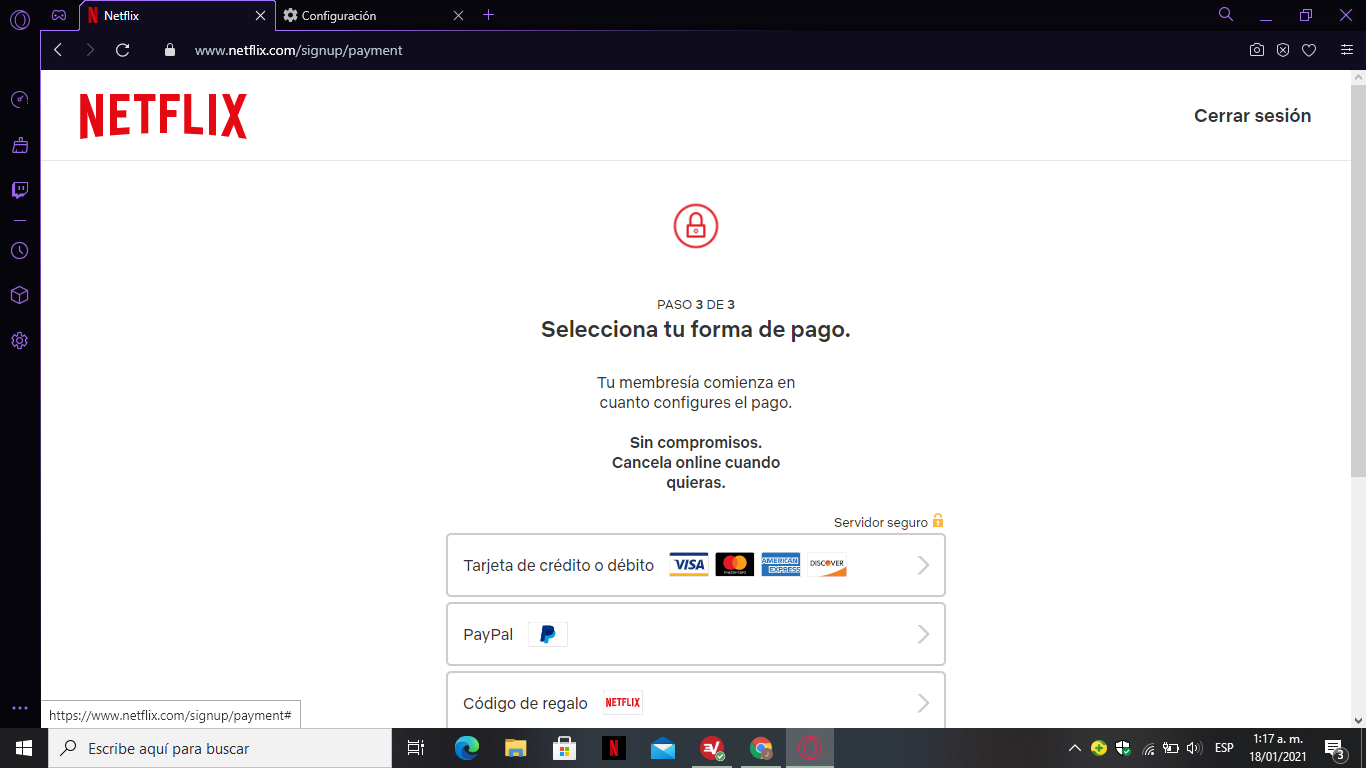Bookmark page with the heart icon
The height and width of the screenshot is (768, 1366).
1309,50
